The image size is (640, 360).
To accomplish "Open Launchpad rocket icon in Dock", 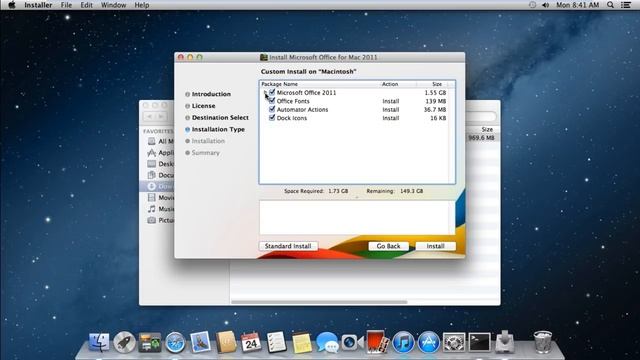I will (124, 342).
